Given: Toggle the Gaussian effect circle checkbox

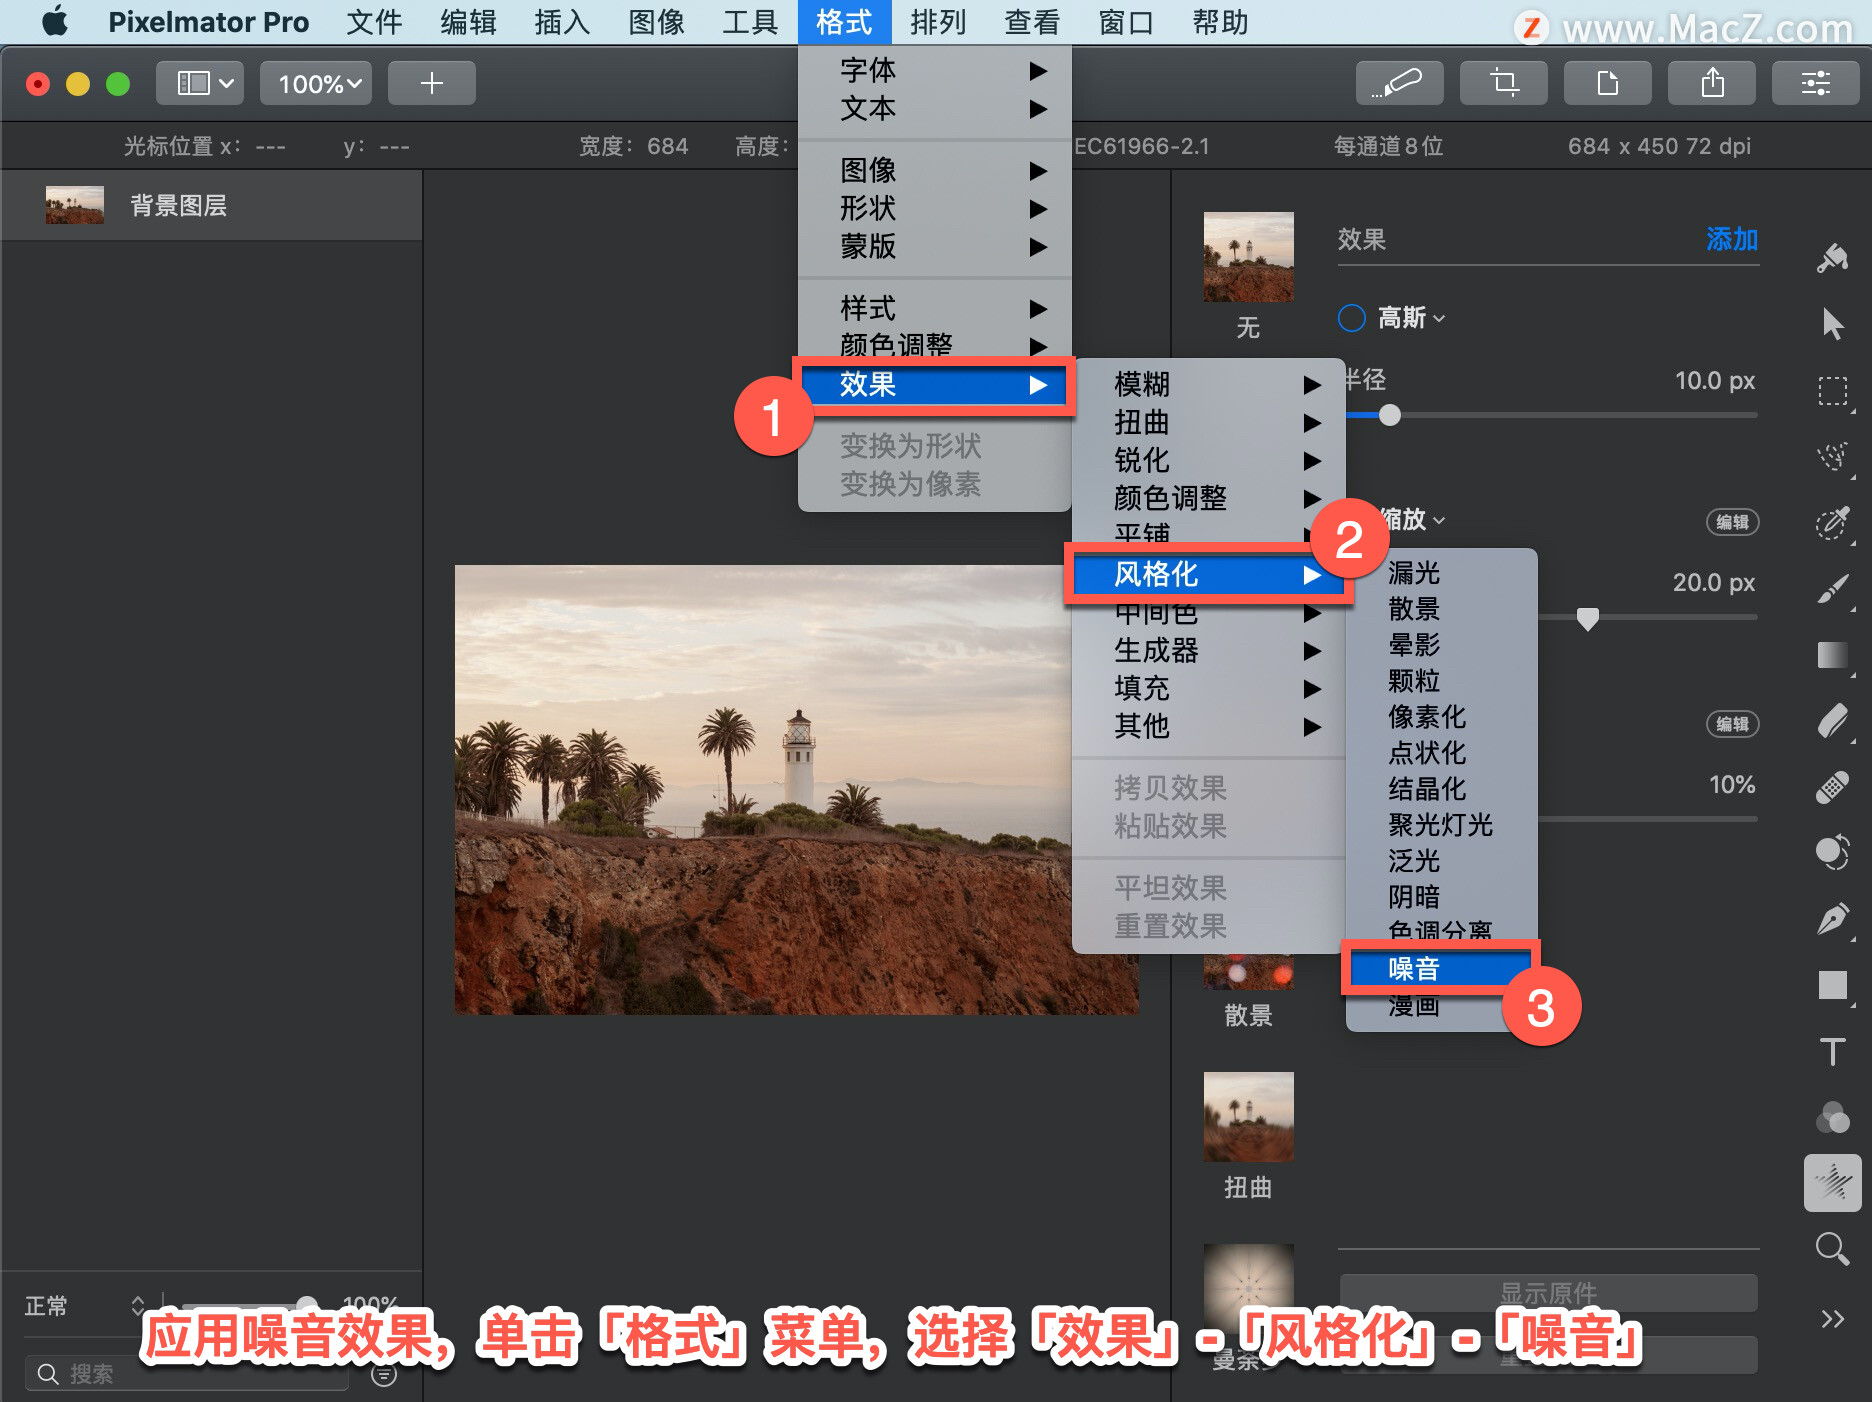Looking at the screenshot, I should (x=1351, y=318).
